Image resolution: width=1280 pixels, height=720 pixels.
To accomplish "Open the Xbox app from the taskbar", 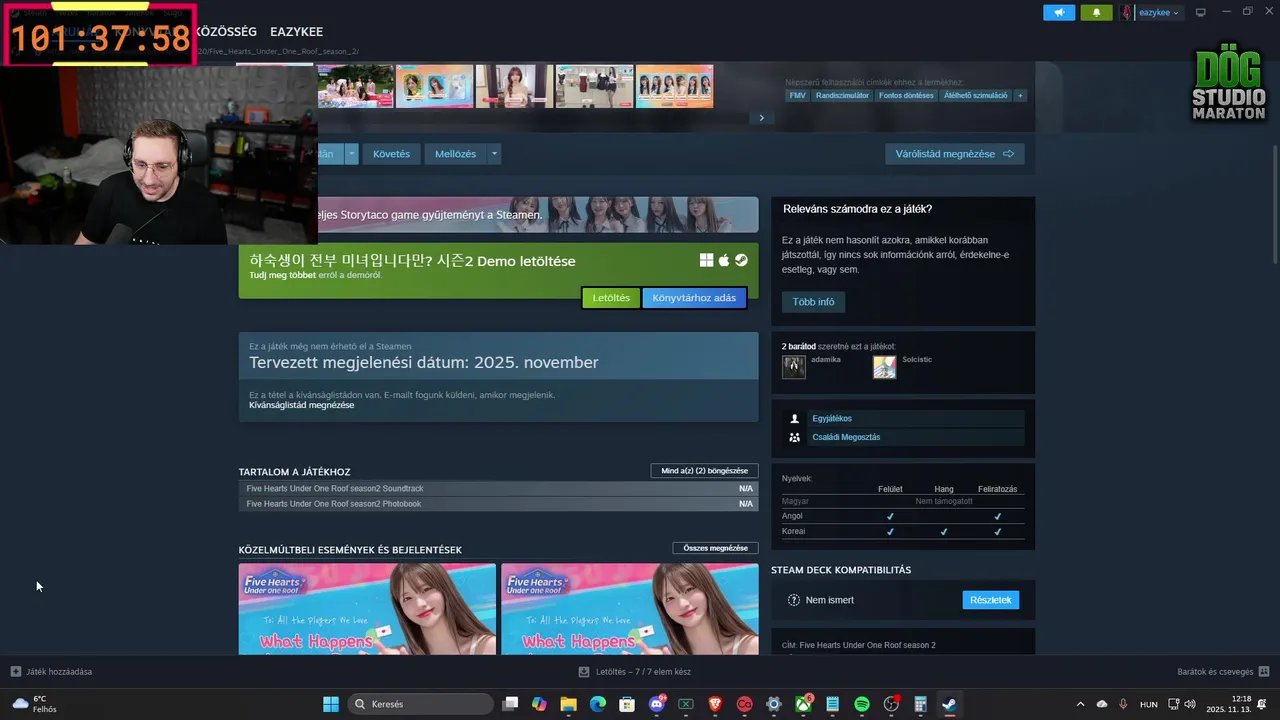I will (803, 704).
